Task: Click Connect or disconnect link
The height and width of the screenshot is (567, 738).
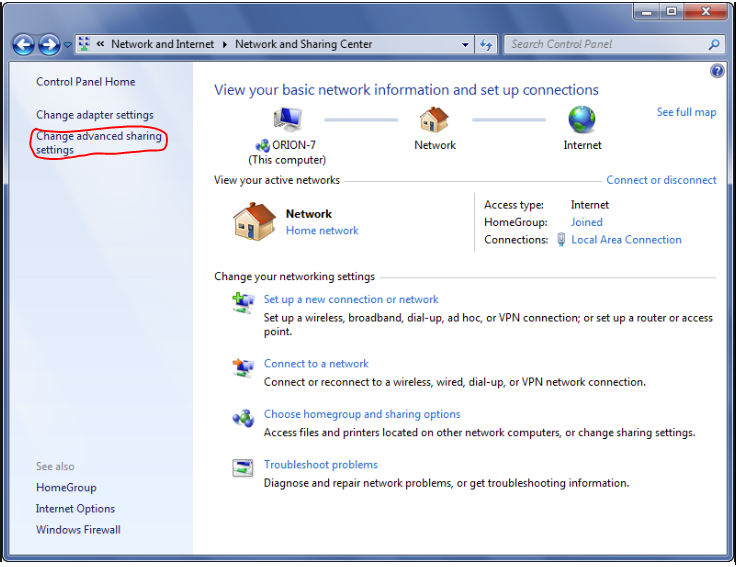Action: [661, 180]
